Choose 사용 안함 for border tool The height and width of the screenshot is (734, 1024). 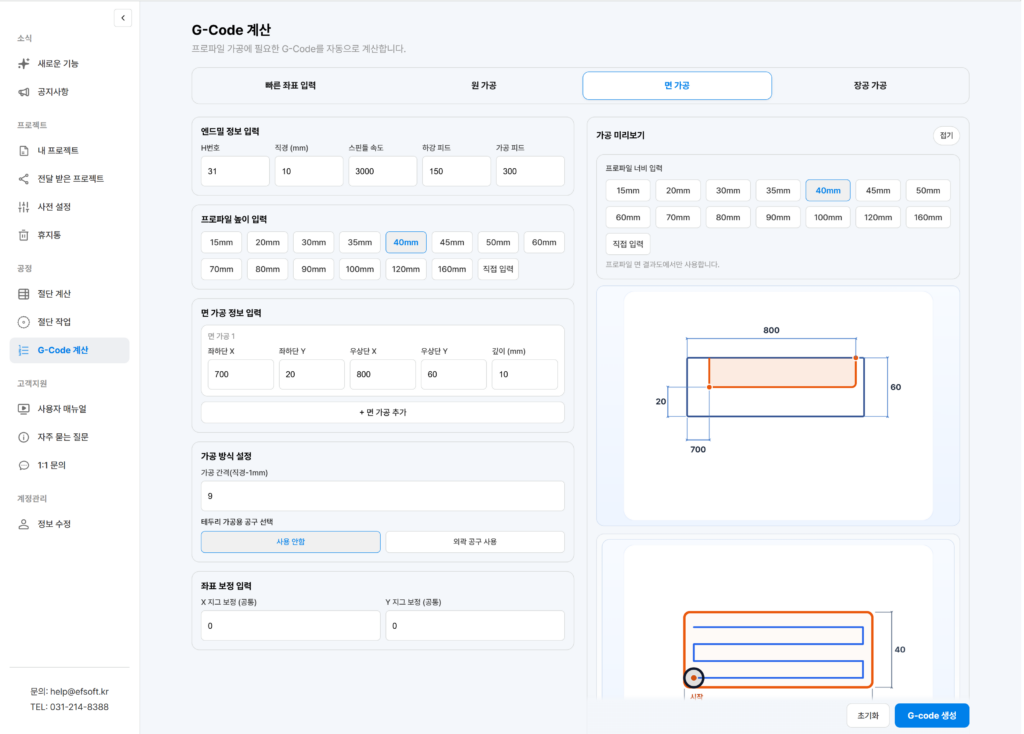(291, 542)
